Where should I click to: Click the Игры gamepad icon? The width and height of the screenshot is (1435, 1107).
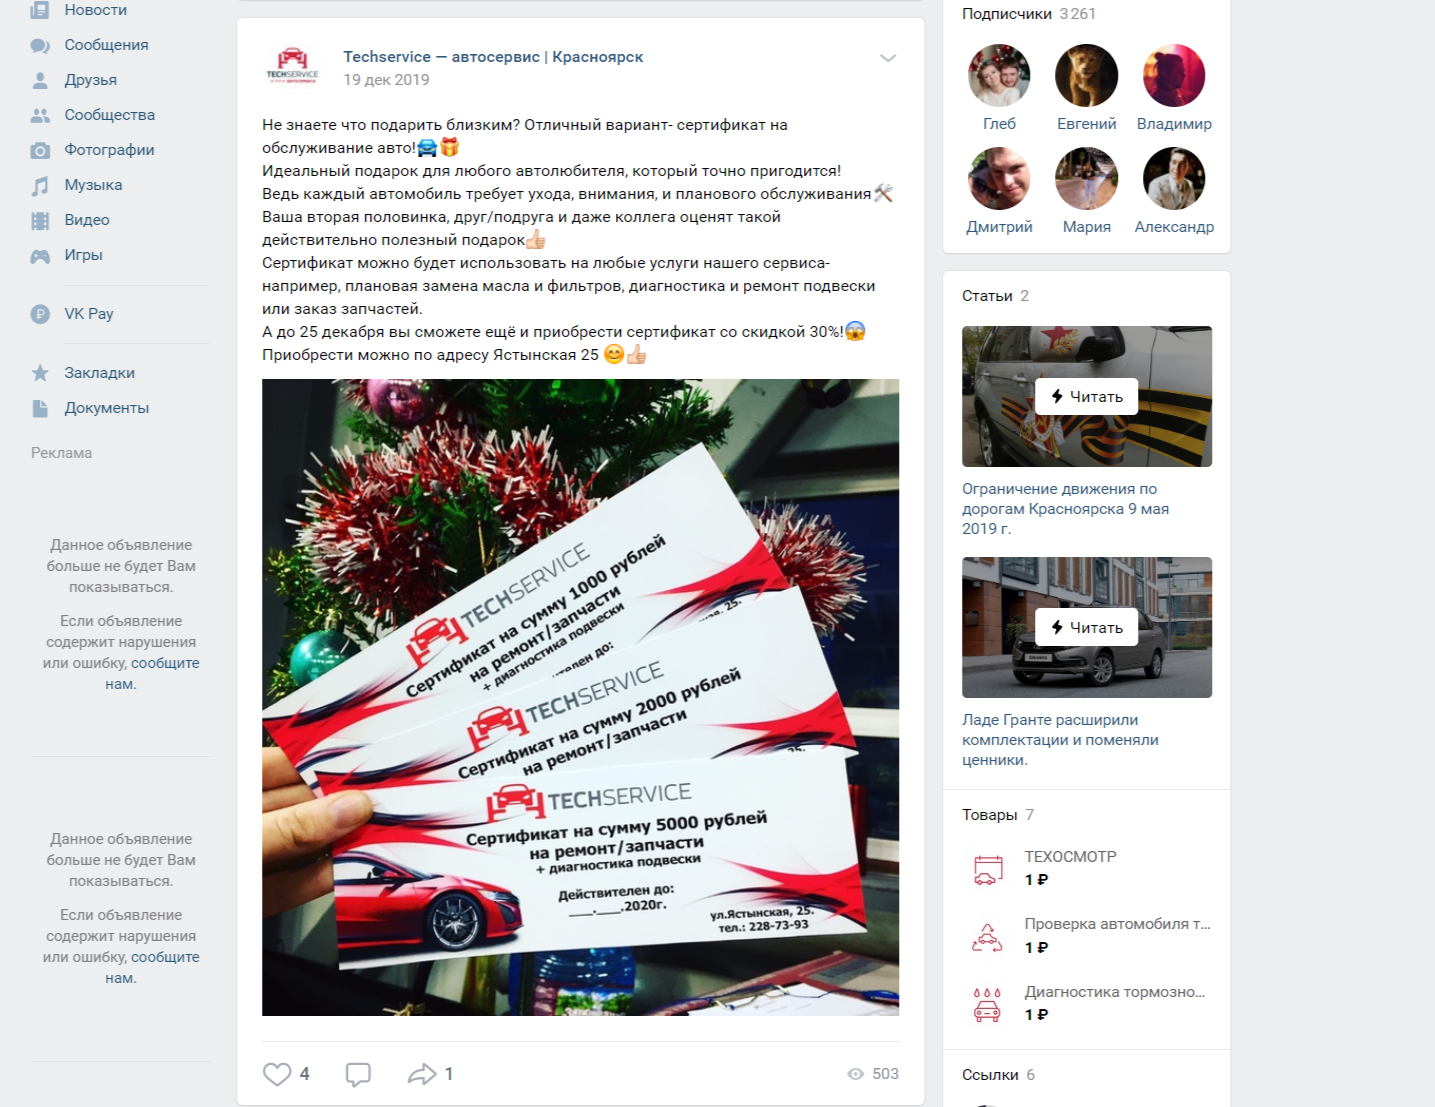(40, 256)
